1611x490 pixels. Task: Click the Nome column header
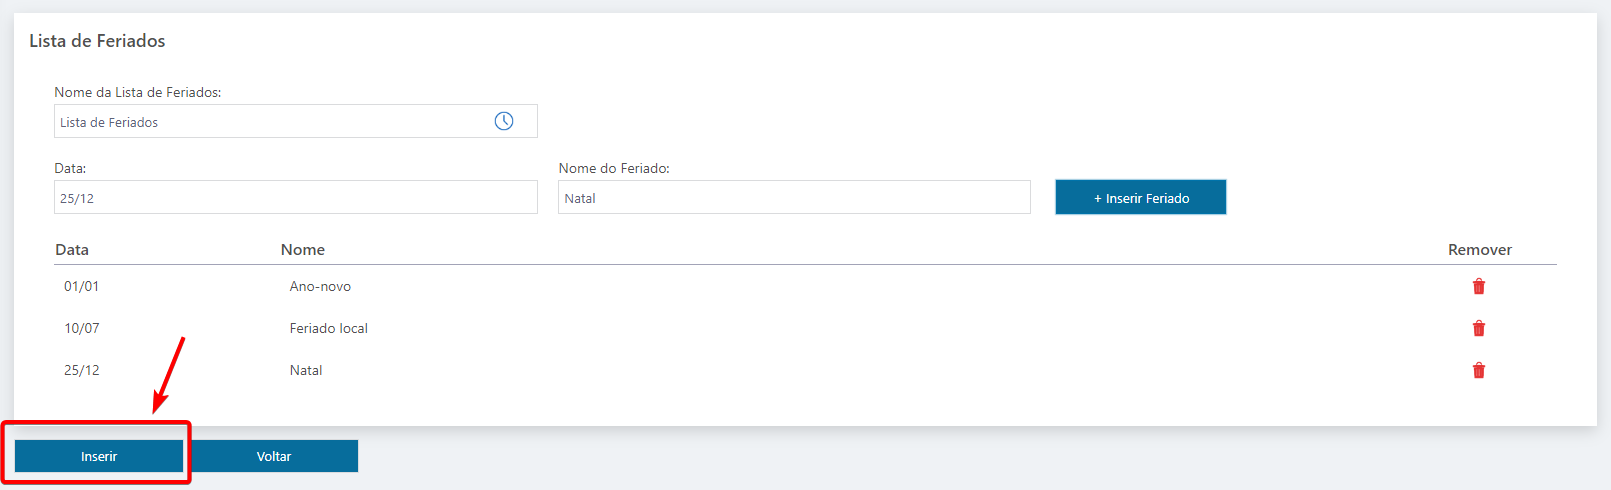[303, 250]
